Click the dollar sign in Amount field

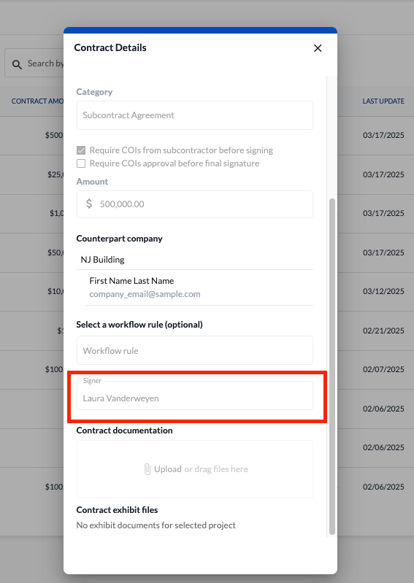tap(89, 204)
